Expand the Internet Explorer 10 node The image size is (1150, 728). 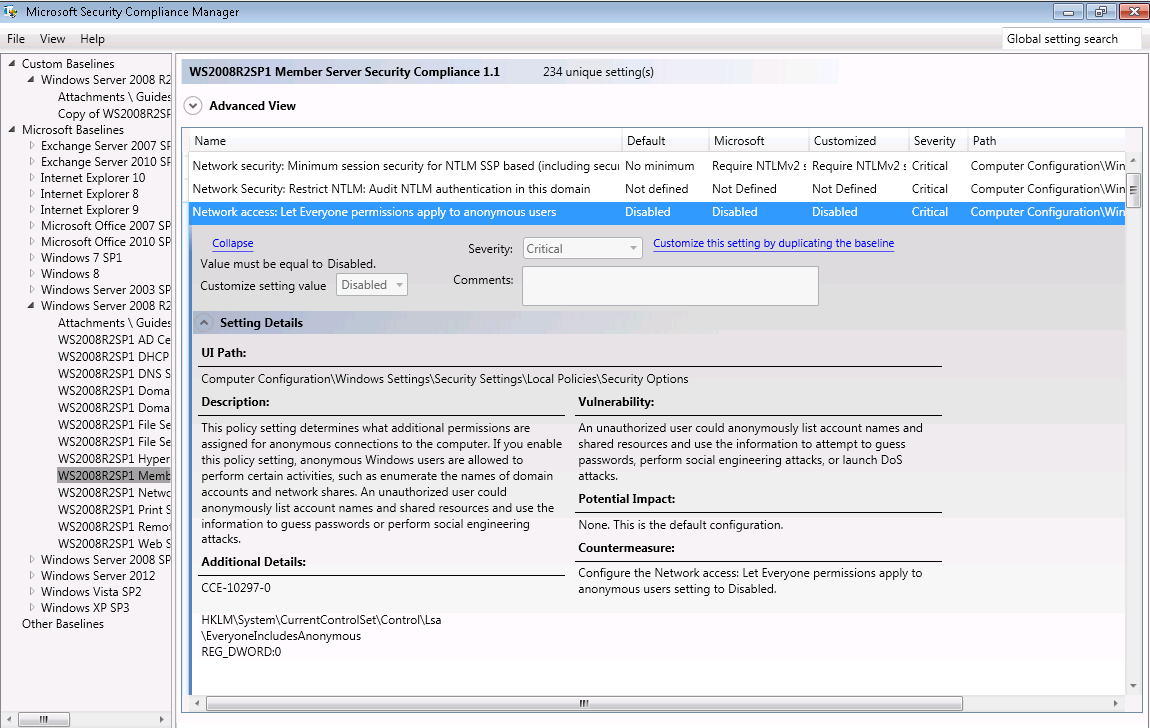tap(32, 177)
